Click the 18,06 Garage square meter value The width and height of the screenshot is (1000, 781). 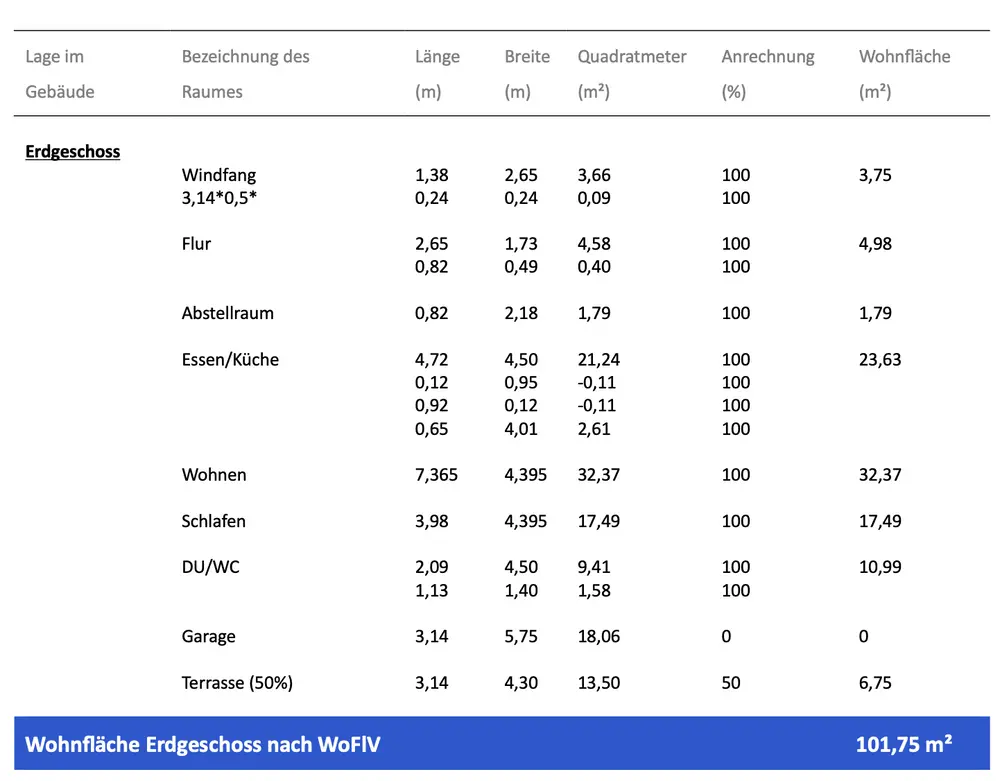(598, 636)
